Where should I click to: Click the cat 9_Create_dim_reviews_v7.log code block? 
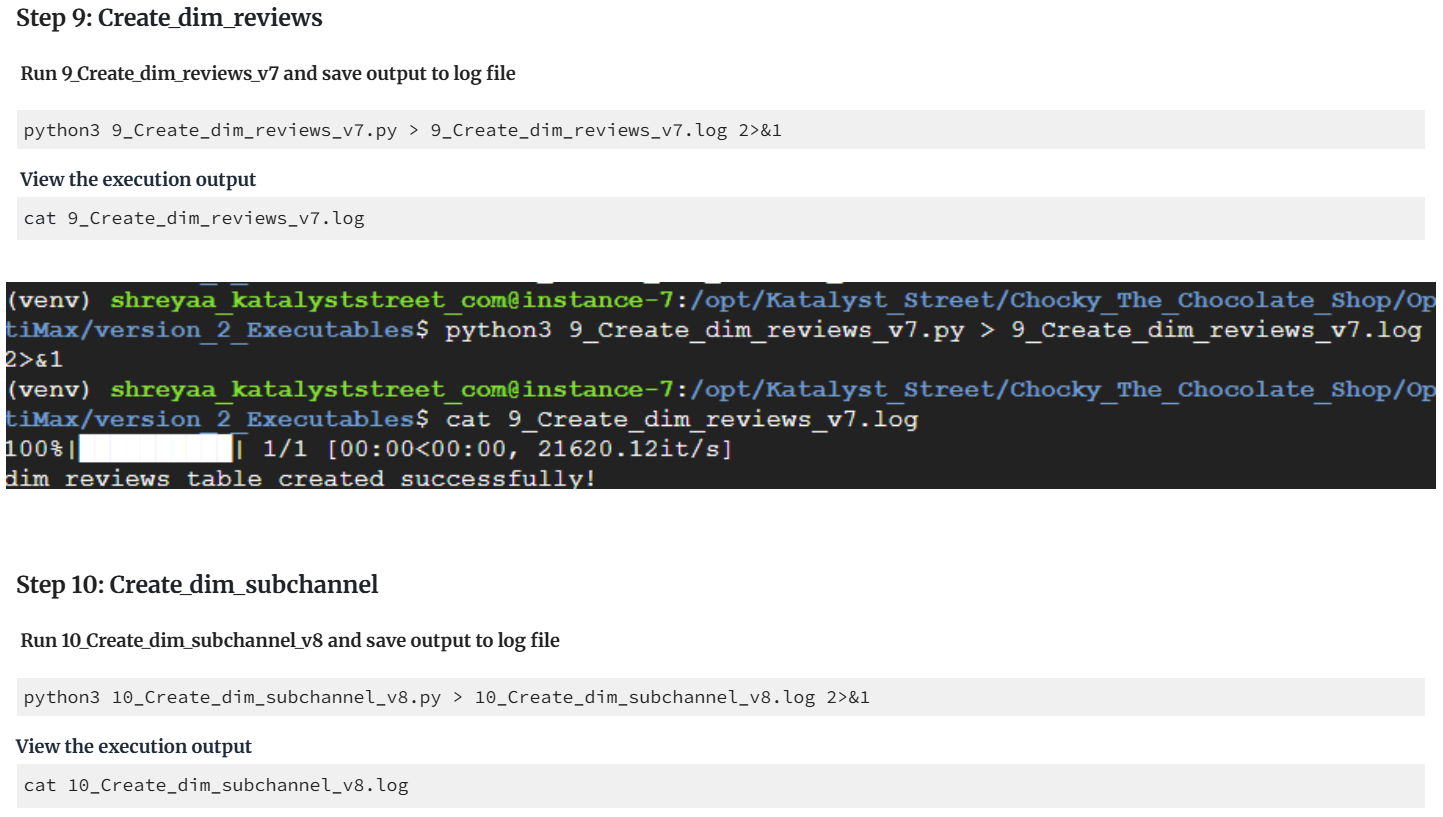tap(721, 218)
